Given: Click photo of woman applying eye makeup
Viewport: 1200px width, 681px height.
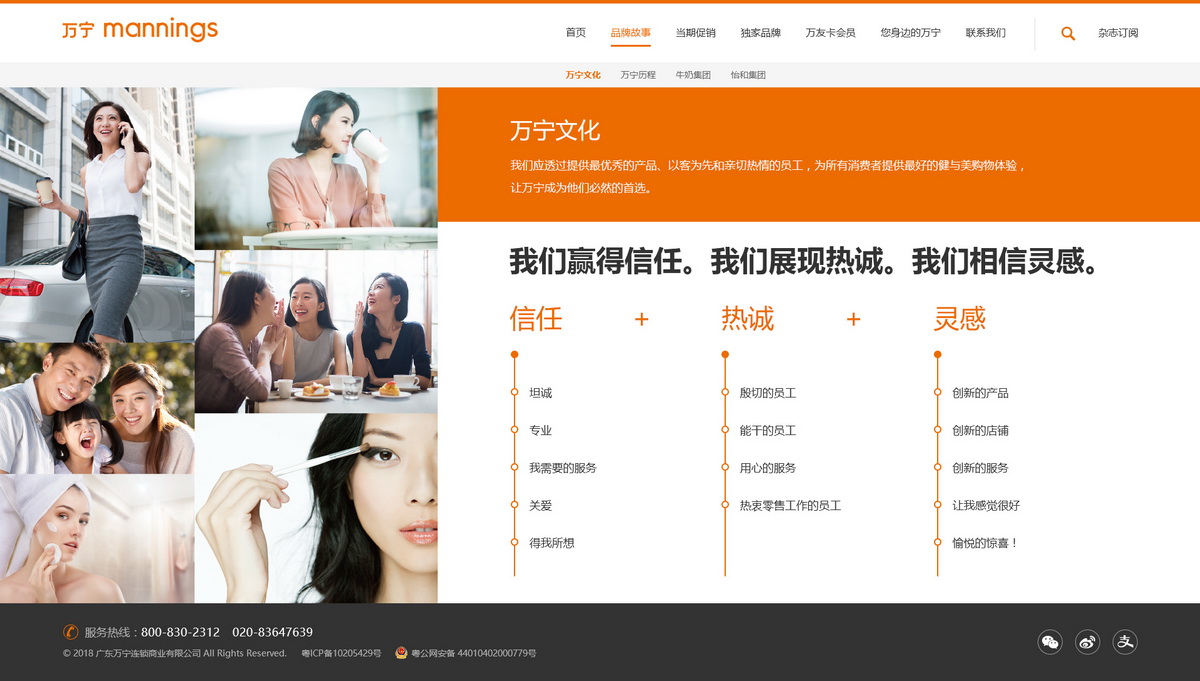Looking at the screenshot, I should pyautogui.click(x=316, y=508).
